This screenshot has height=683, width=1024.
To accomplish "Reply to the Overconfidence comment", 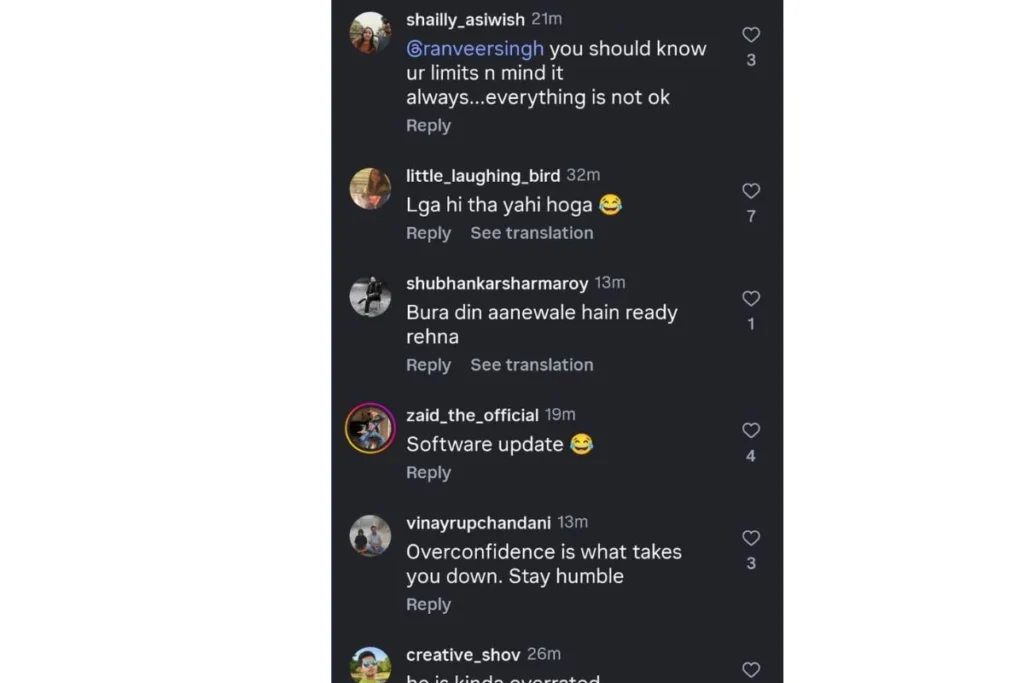I will coord(428,605).
